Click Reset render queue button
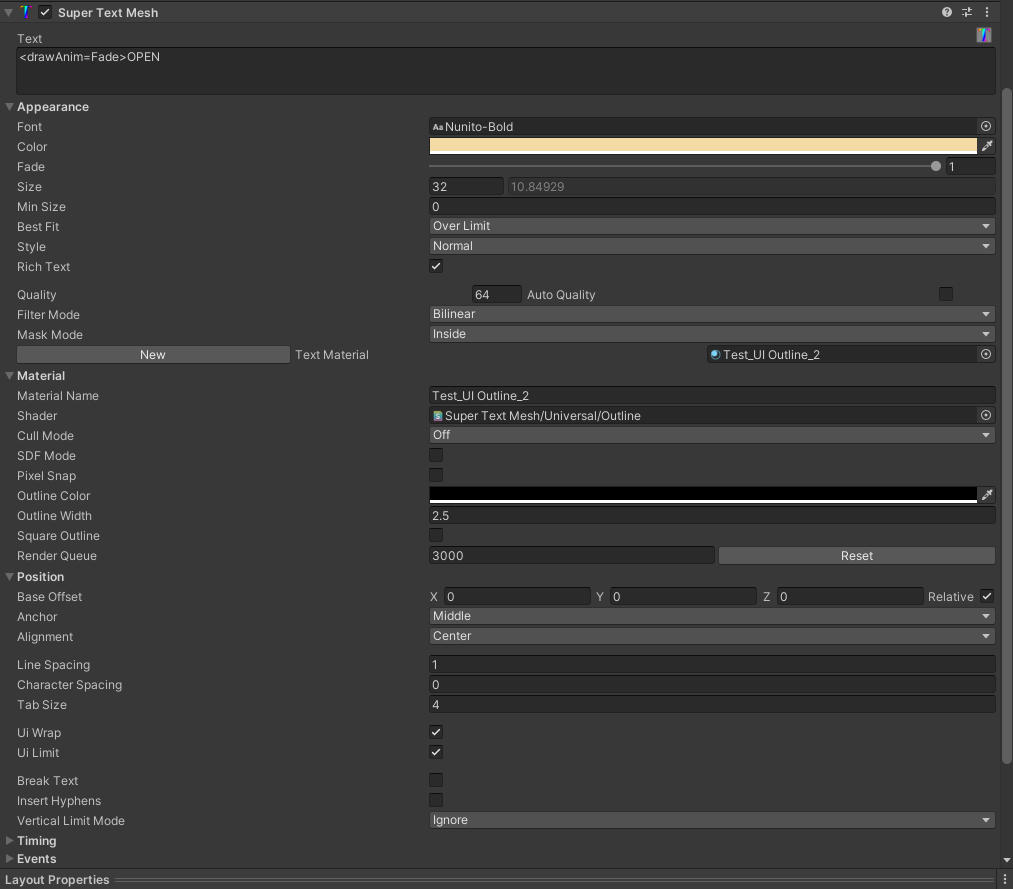The width and height of the screenshot is (1013, 889). (x=857, y=556)
